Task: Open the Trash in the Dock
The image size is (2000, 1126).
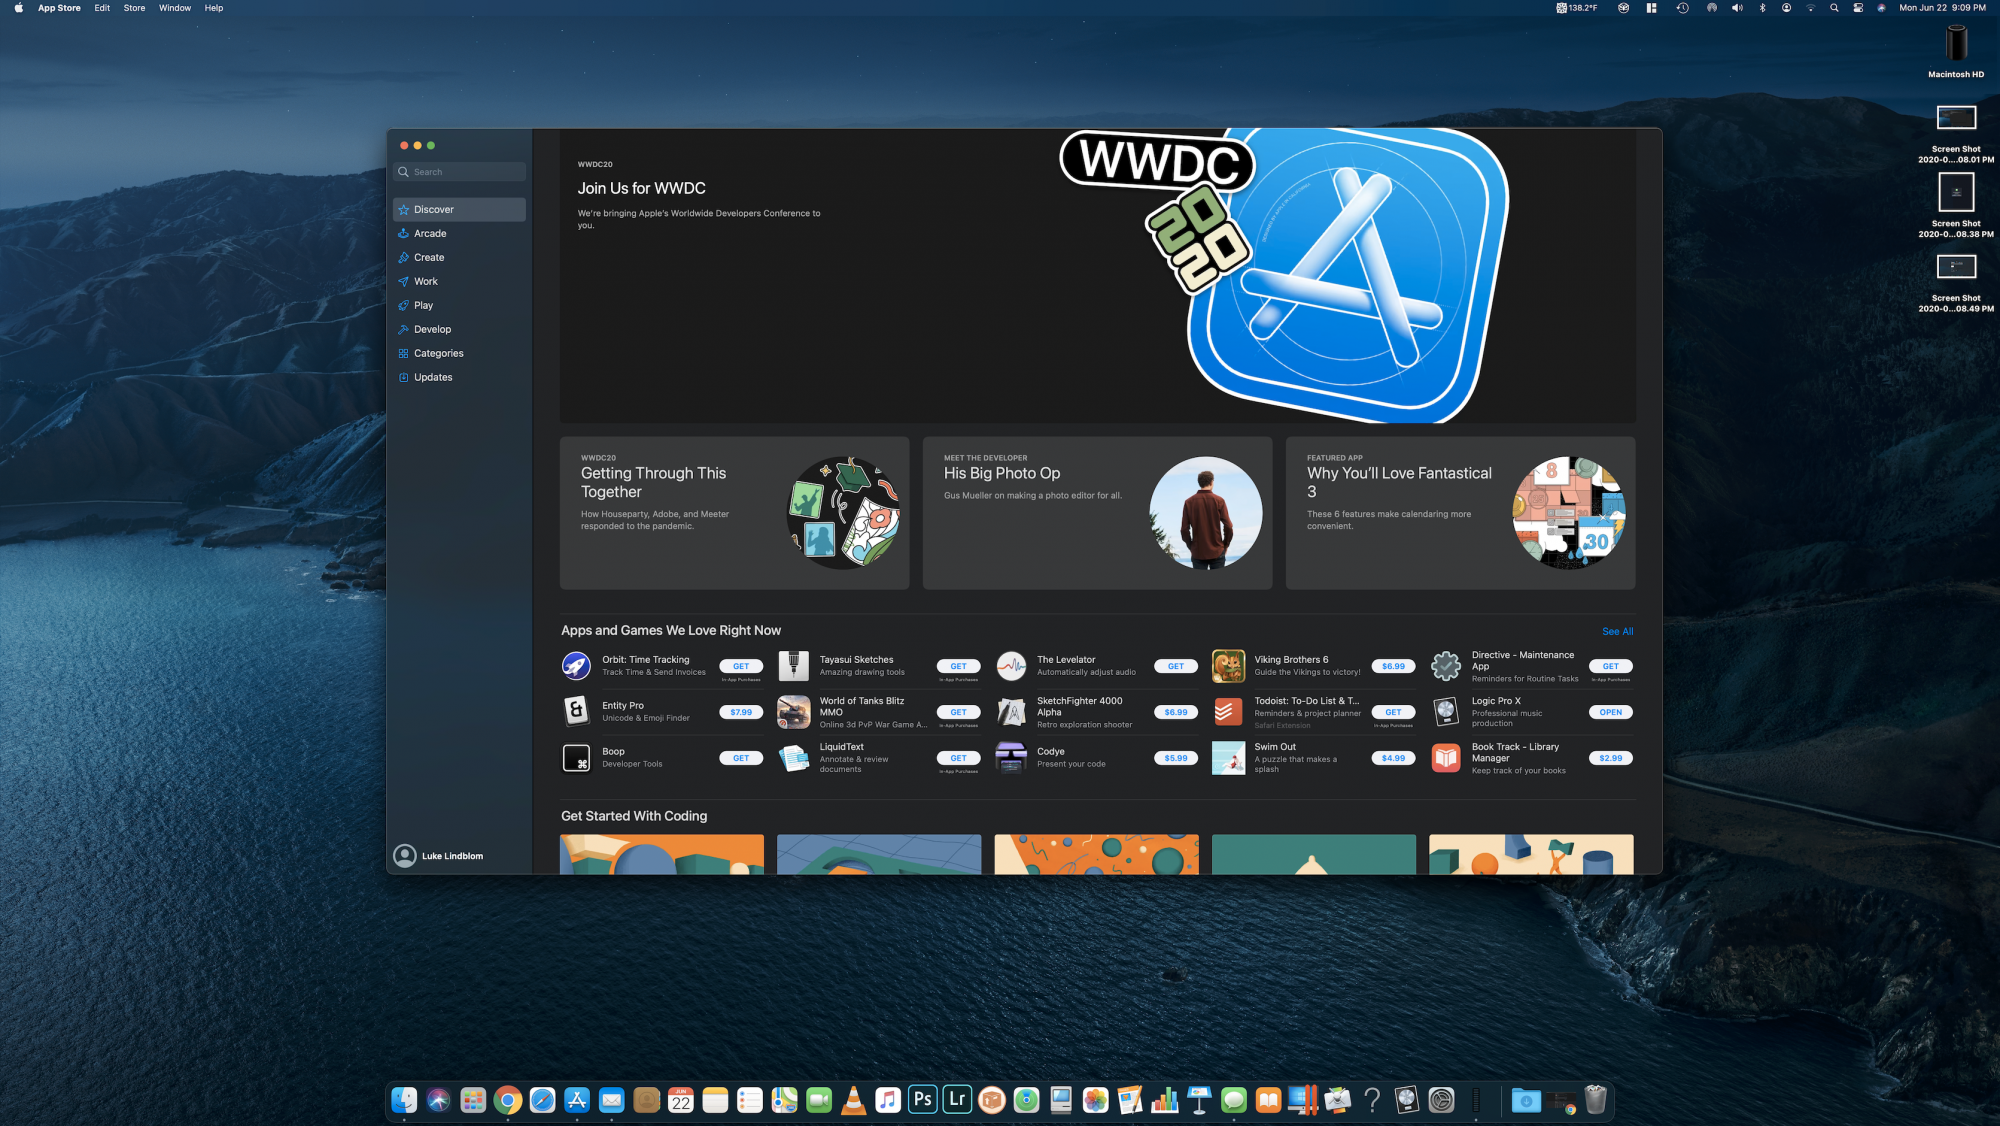Action: (1596, 1100)
